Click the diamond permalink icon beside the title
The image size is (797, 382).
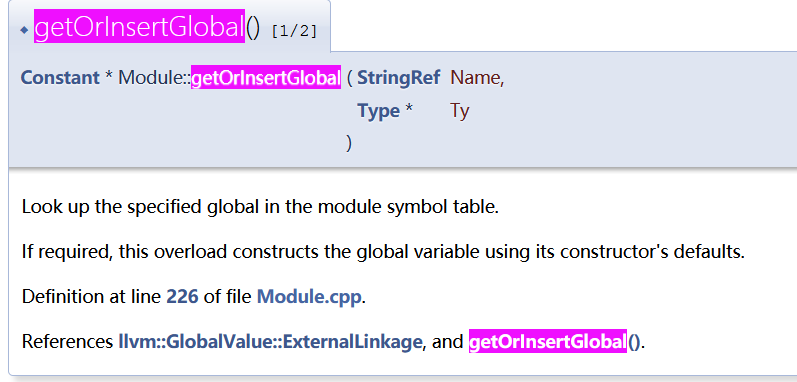pos(24,30)
